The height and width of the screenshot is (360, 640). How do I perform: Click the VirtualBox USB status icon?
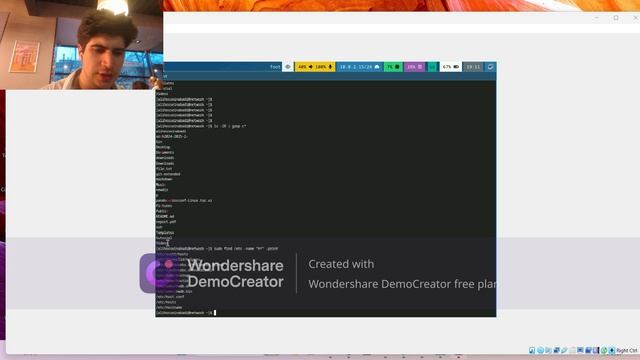click(x=564, y=350)
